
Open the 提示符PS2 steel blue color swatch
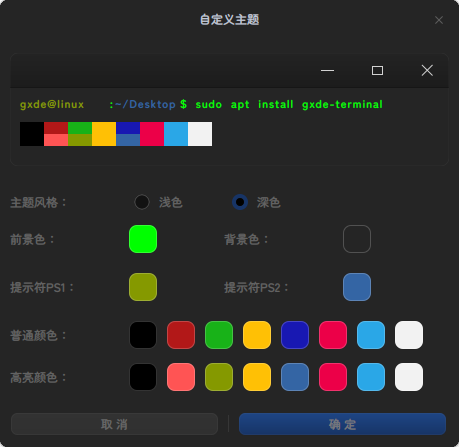click(357, 287)
